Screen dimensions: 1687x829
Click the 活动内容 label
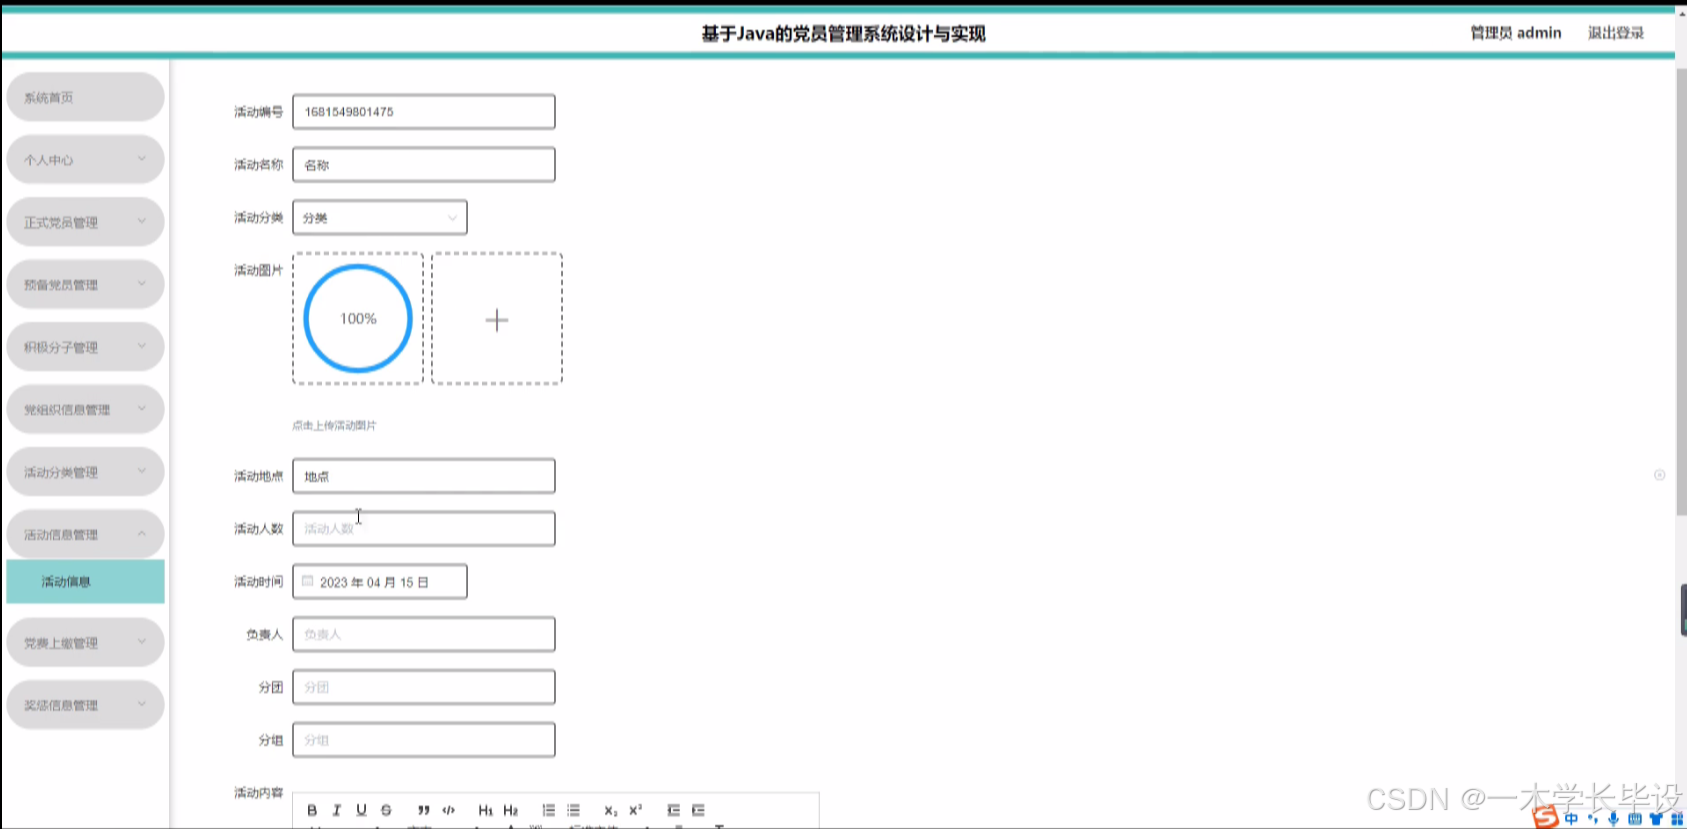tap(258, 792)
